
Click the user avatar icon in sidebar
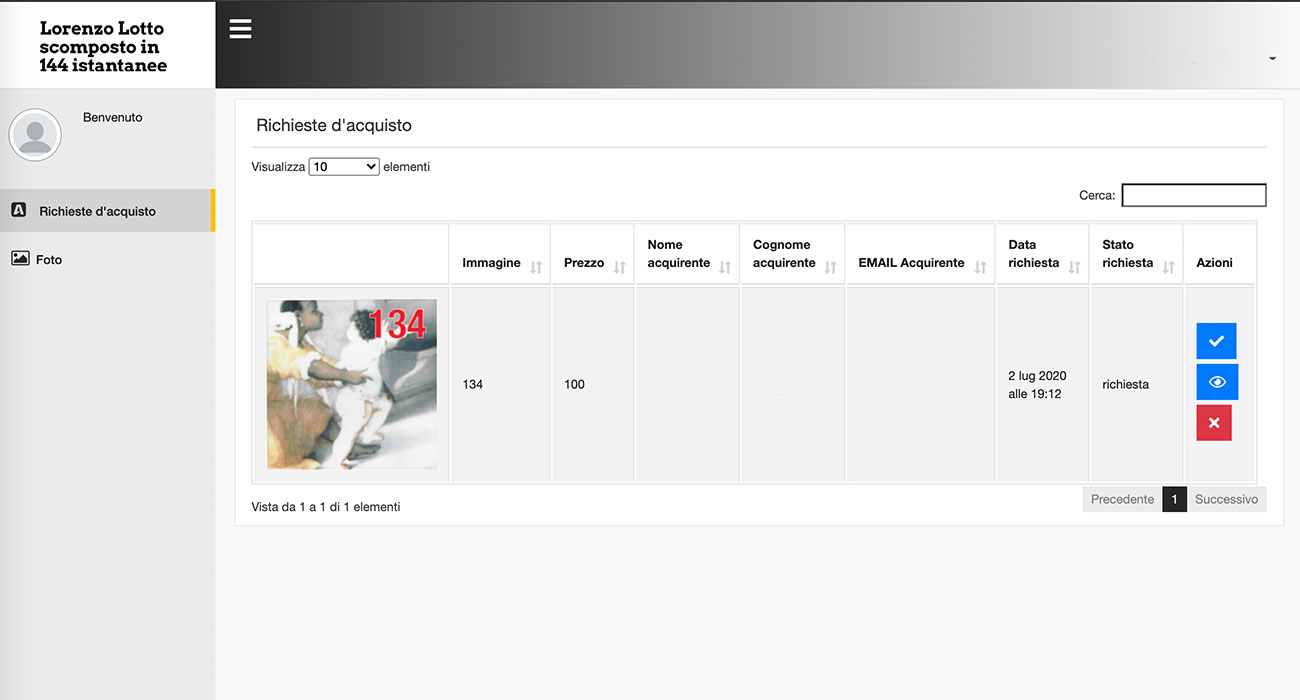(35, 135)
